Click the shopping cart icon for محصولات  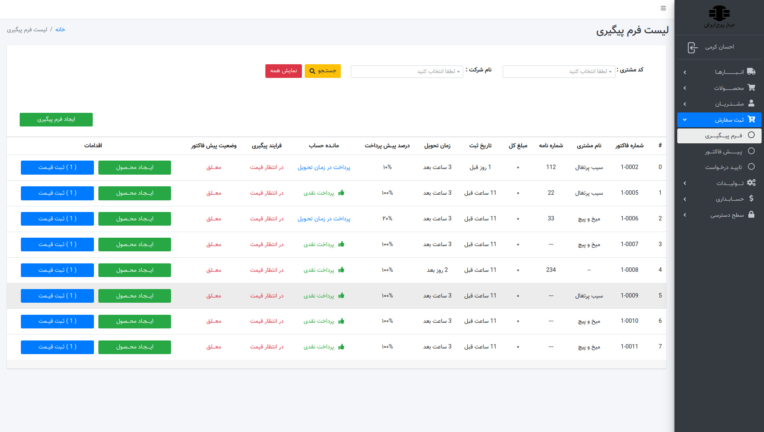[x=751, y=88]
